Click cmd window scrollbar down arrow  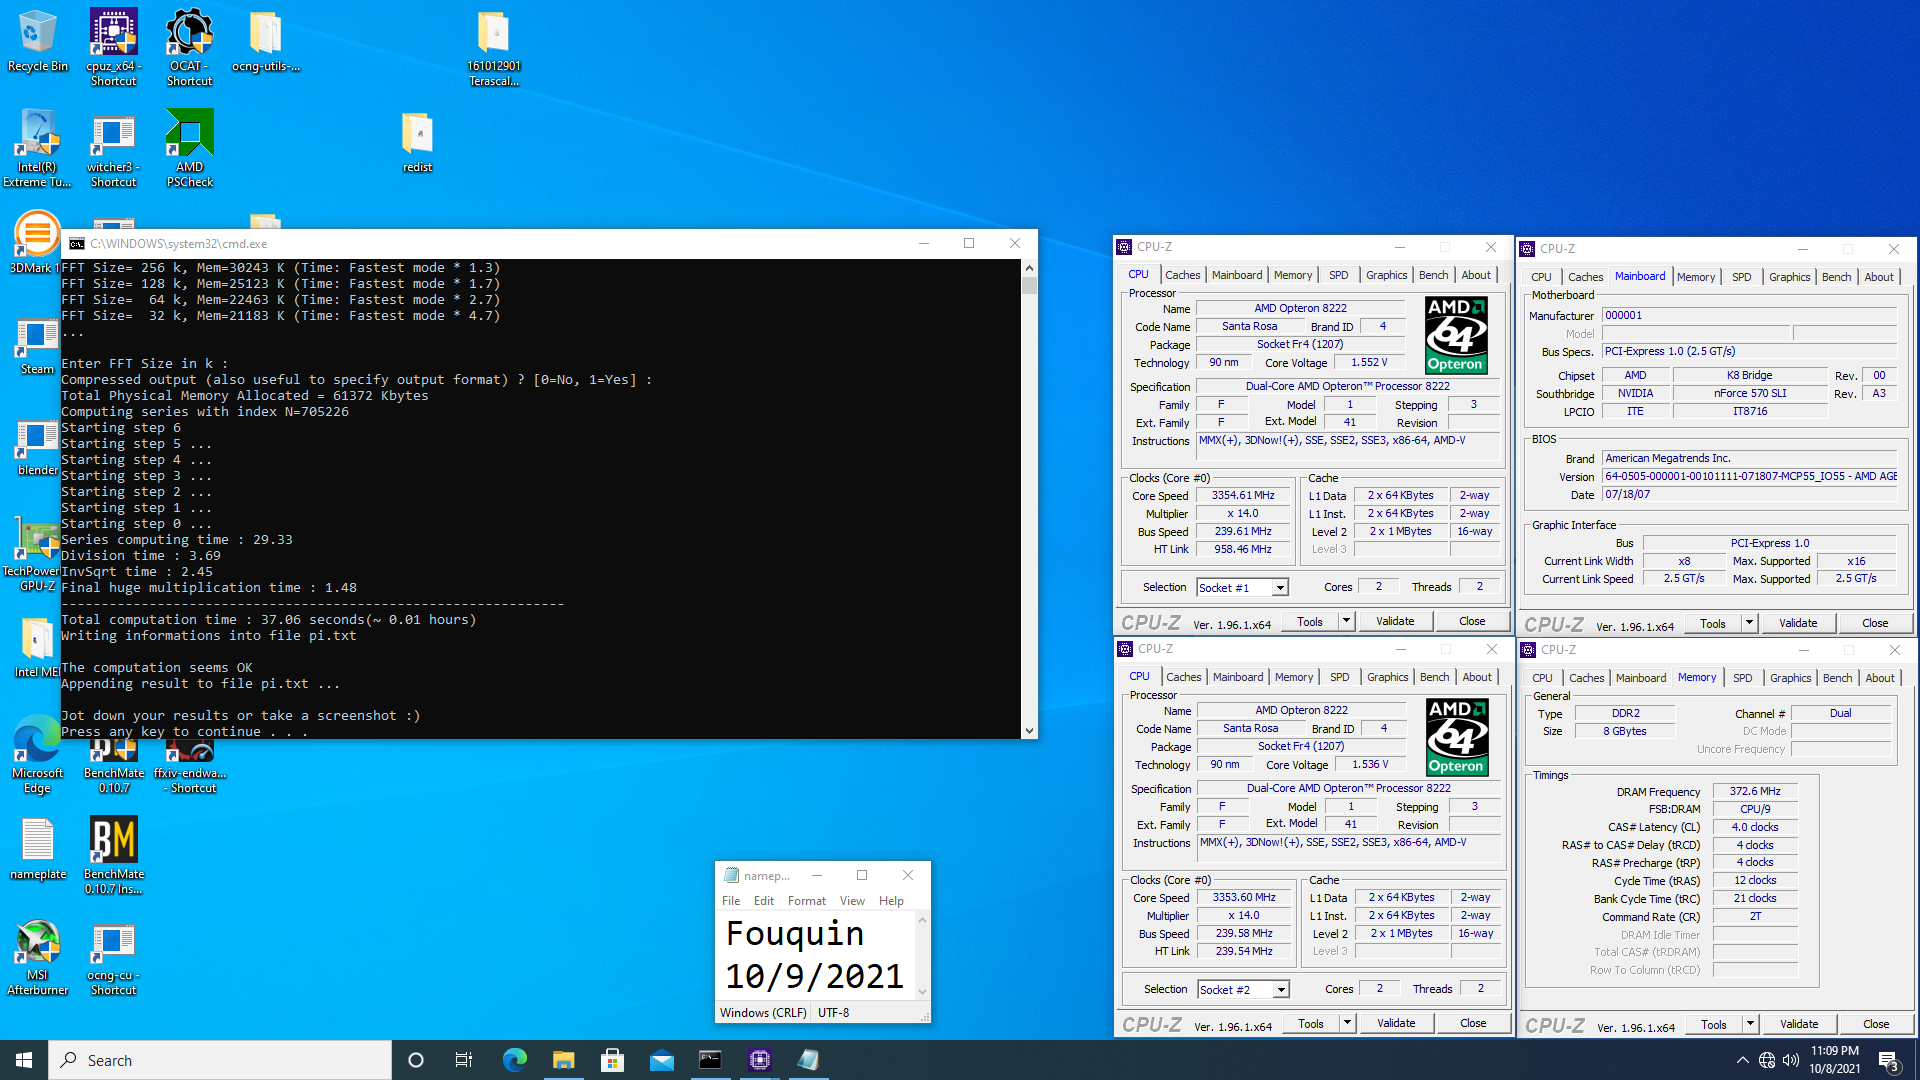coord(1029,731)
